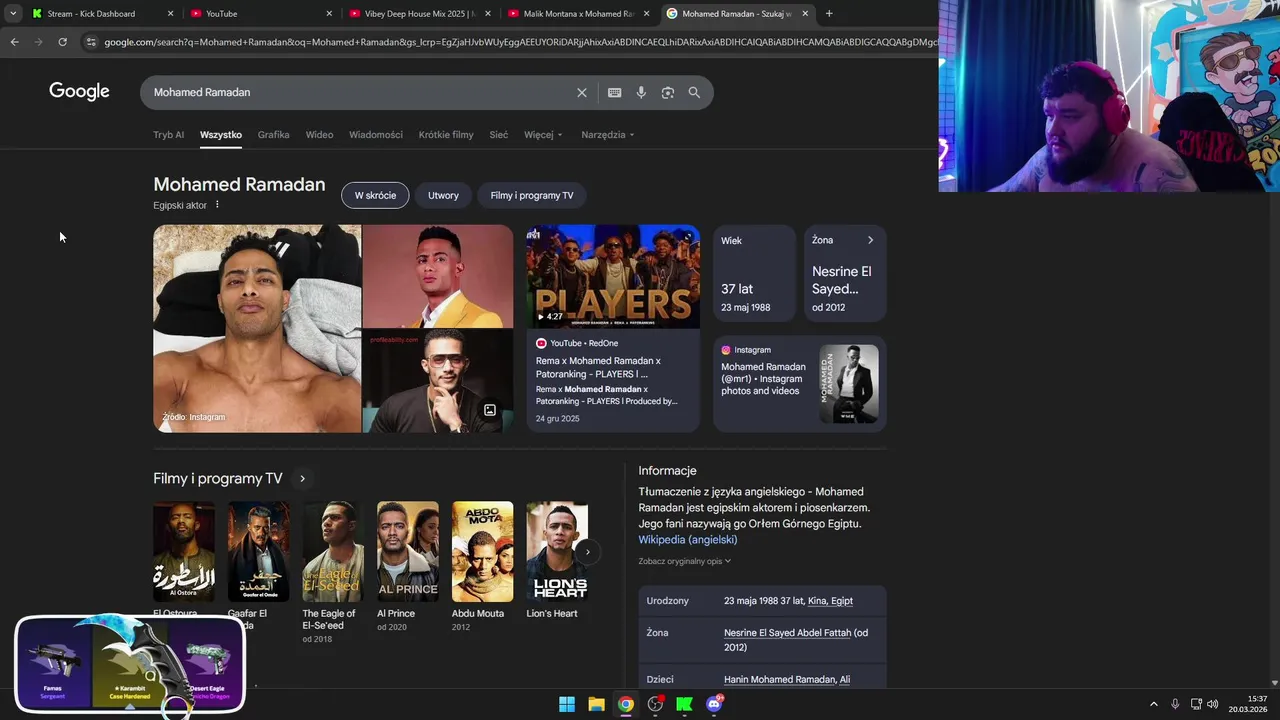
Task: Expand the Więcej dropdown
Action: [543, 134]
